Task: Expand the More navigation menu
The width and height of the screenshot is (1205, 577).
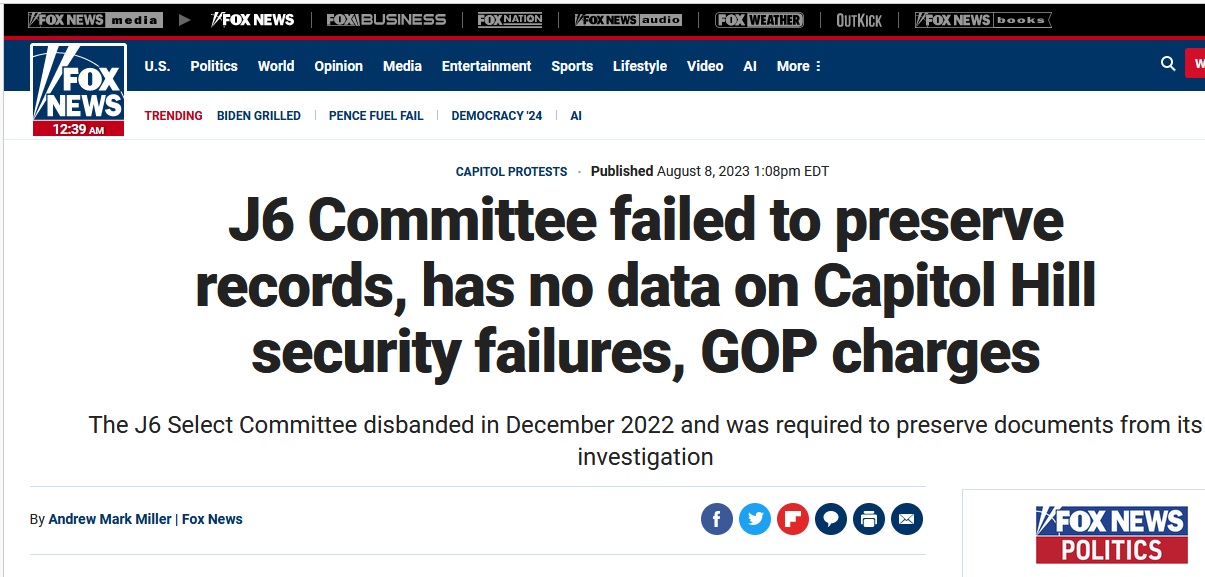Action: coord(799,66)
